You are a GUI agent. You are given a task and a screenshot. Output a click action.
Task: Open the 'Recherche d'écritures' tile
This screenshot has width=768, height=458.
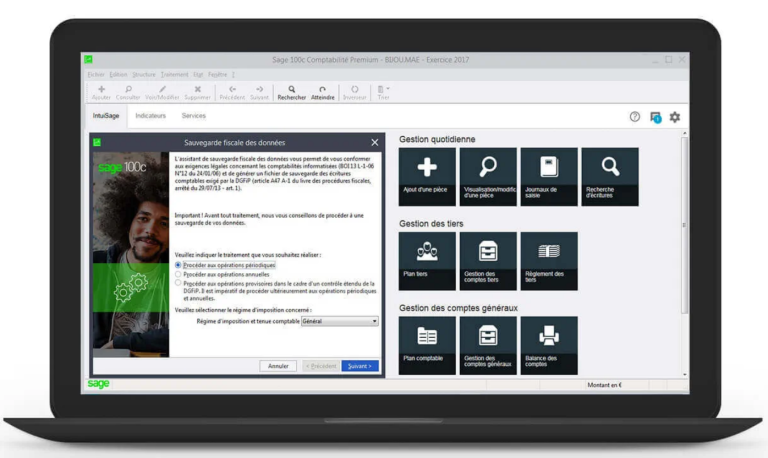[x=606, y=177]
